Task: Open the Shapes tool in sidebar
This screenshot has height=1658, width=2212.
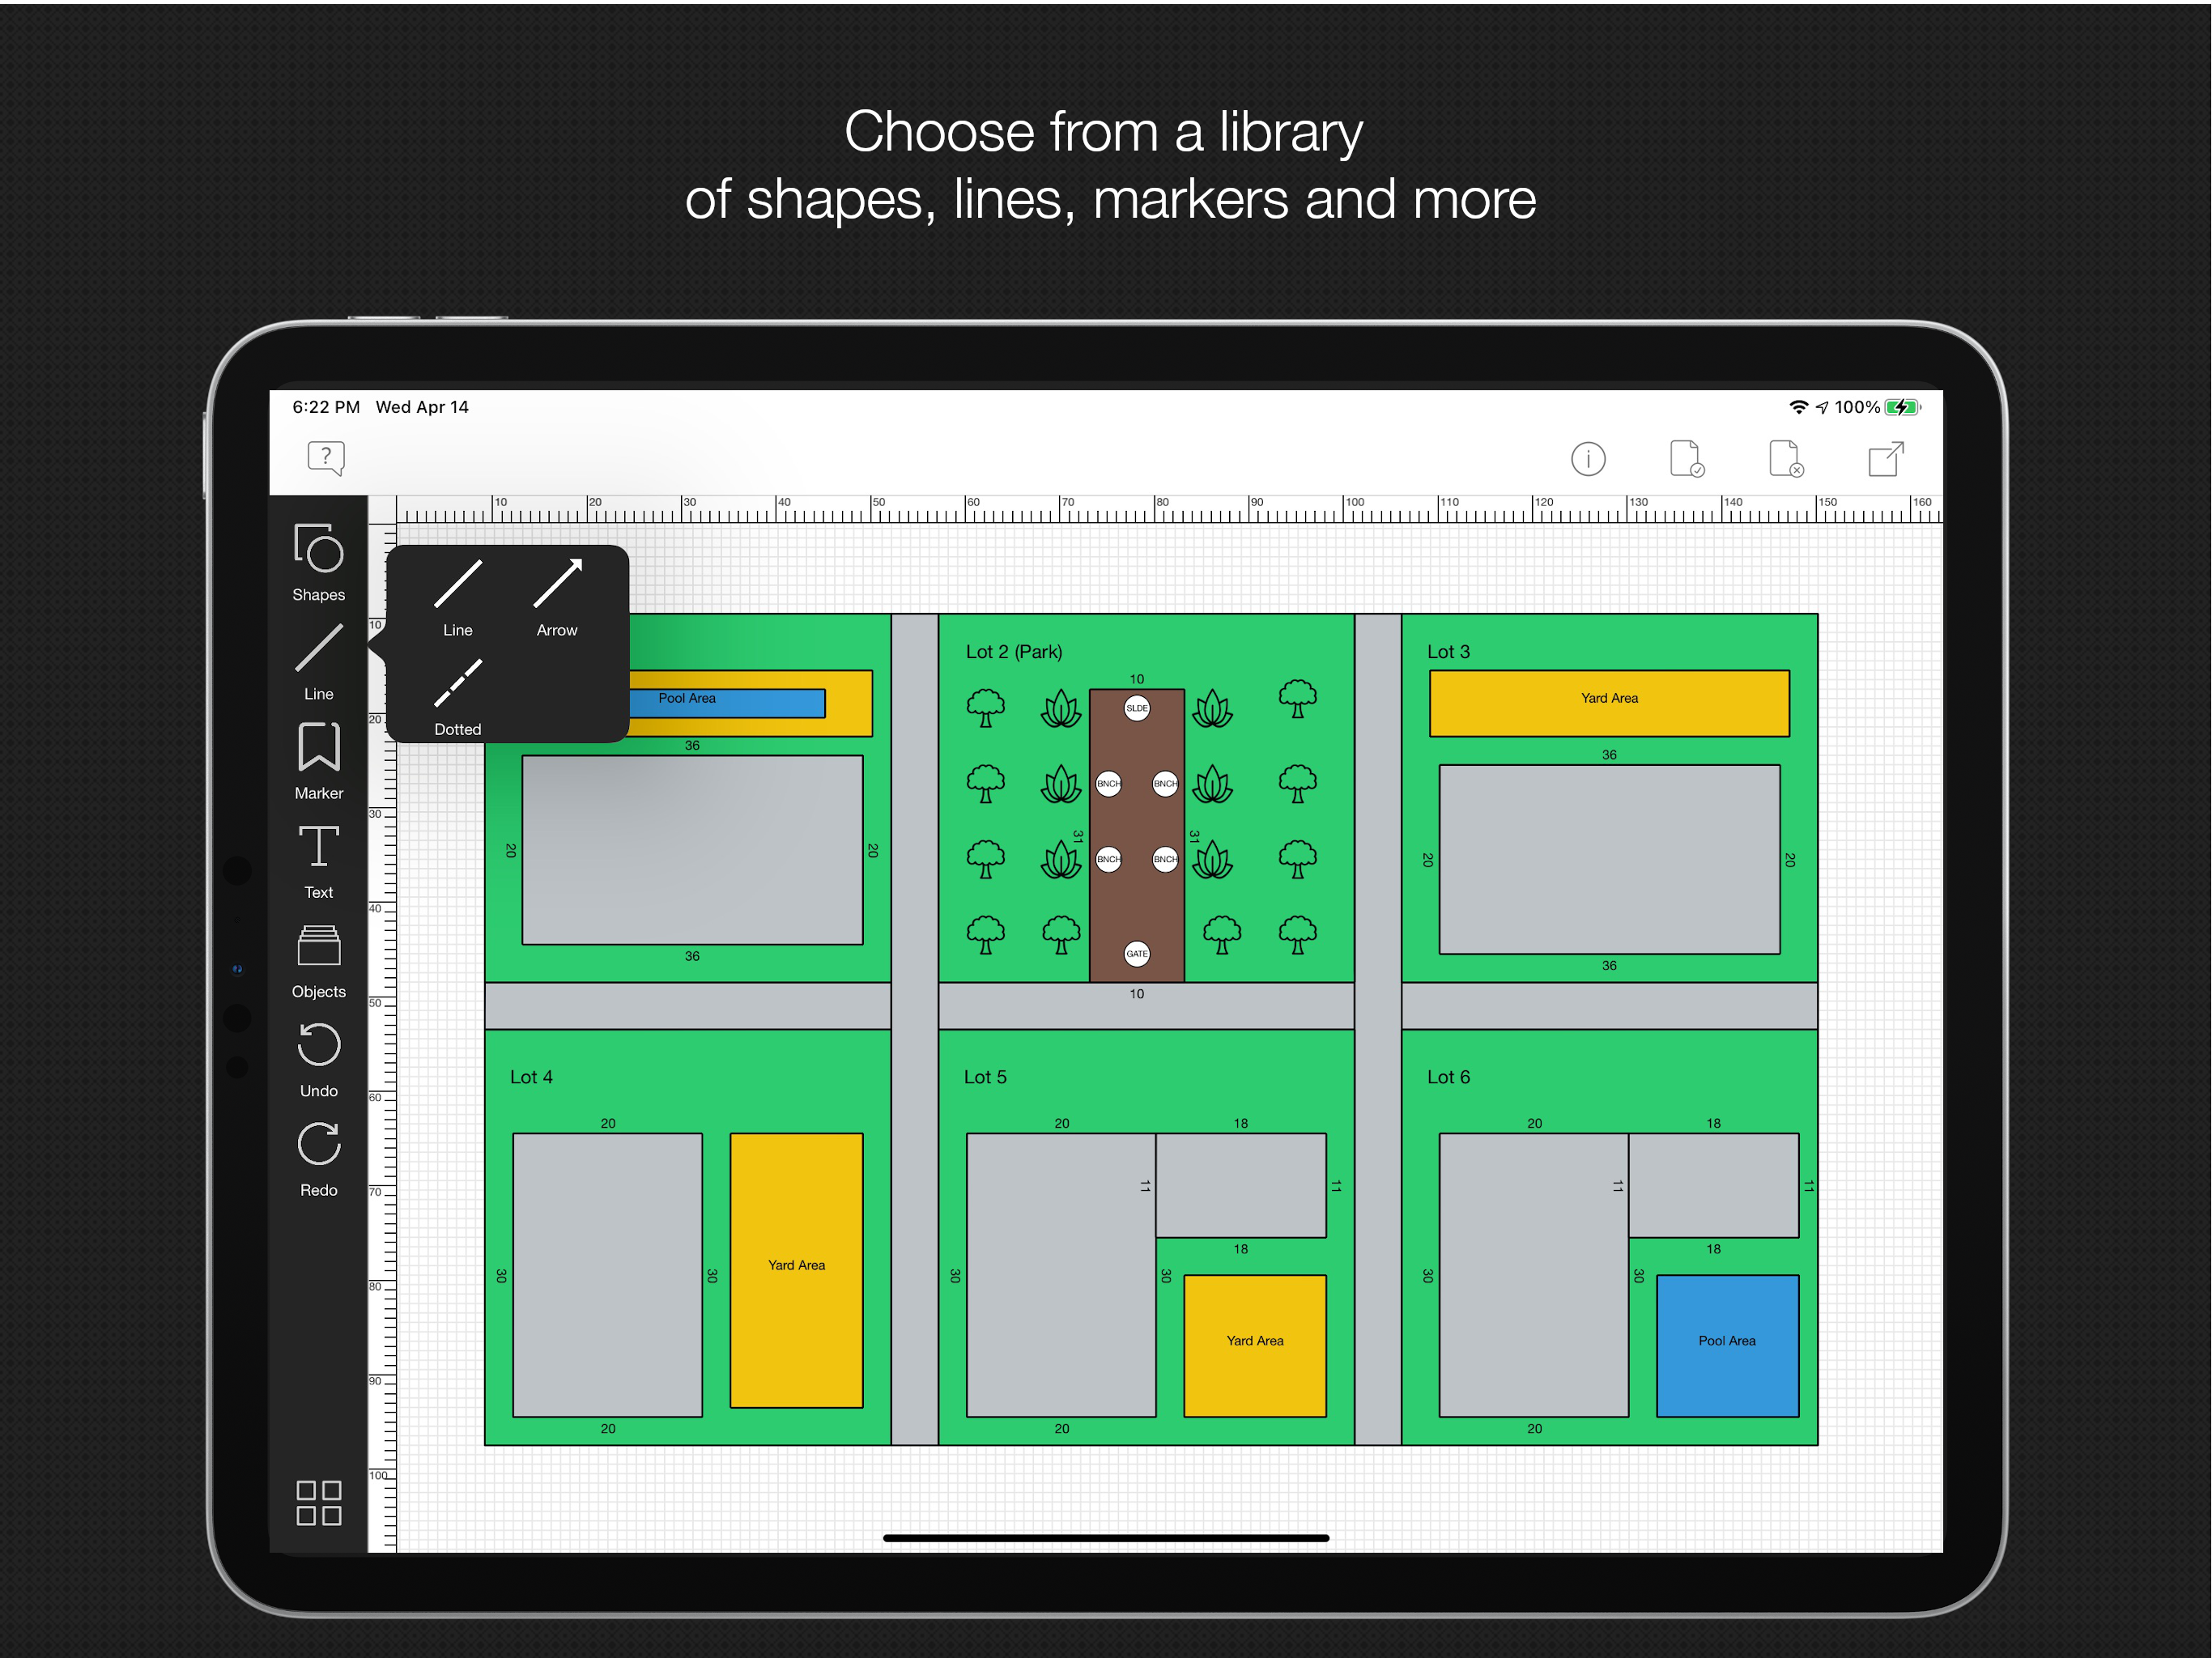Action: [318, 562]
